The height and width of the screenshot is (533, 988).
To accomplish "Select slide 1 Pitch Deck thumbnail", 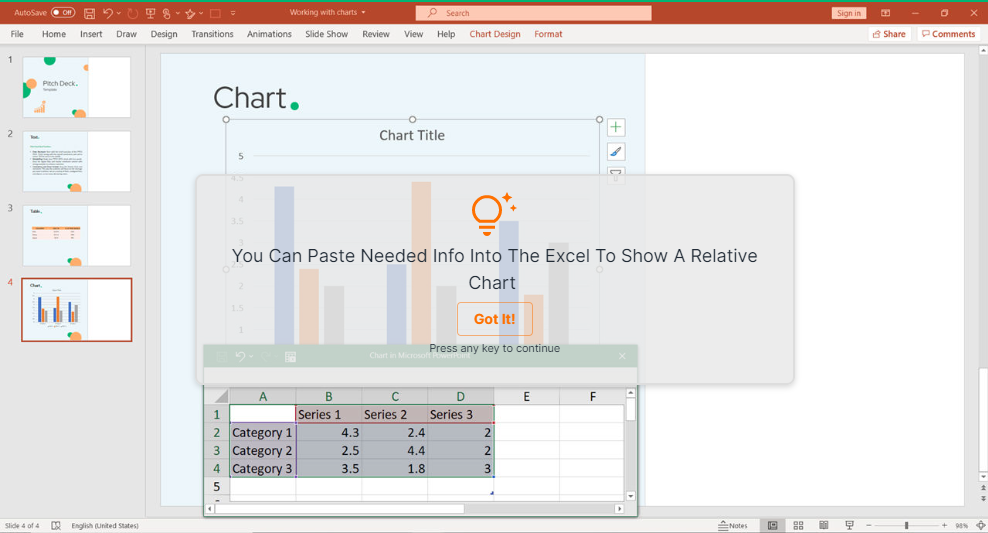I will (x=76, y=87).
